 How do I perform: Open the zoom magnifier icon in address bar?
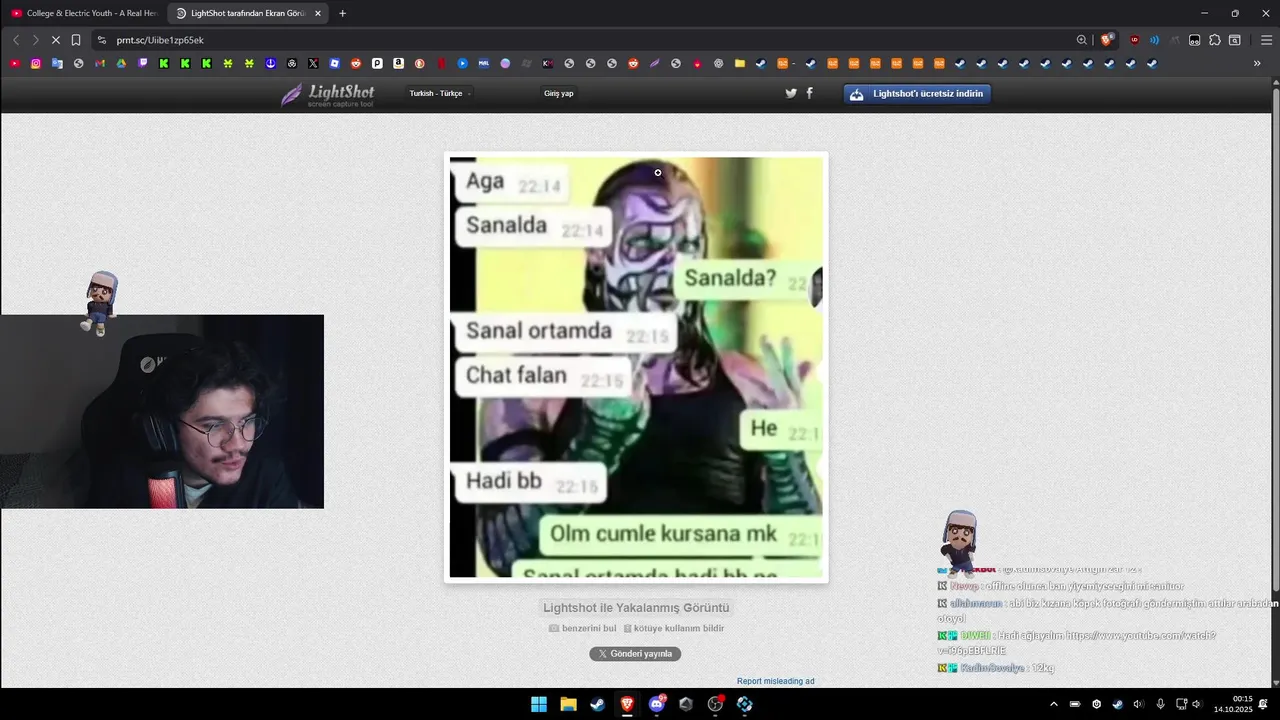point(1082,40)
